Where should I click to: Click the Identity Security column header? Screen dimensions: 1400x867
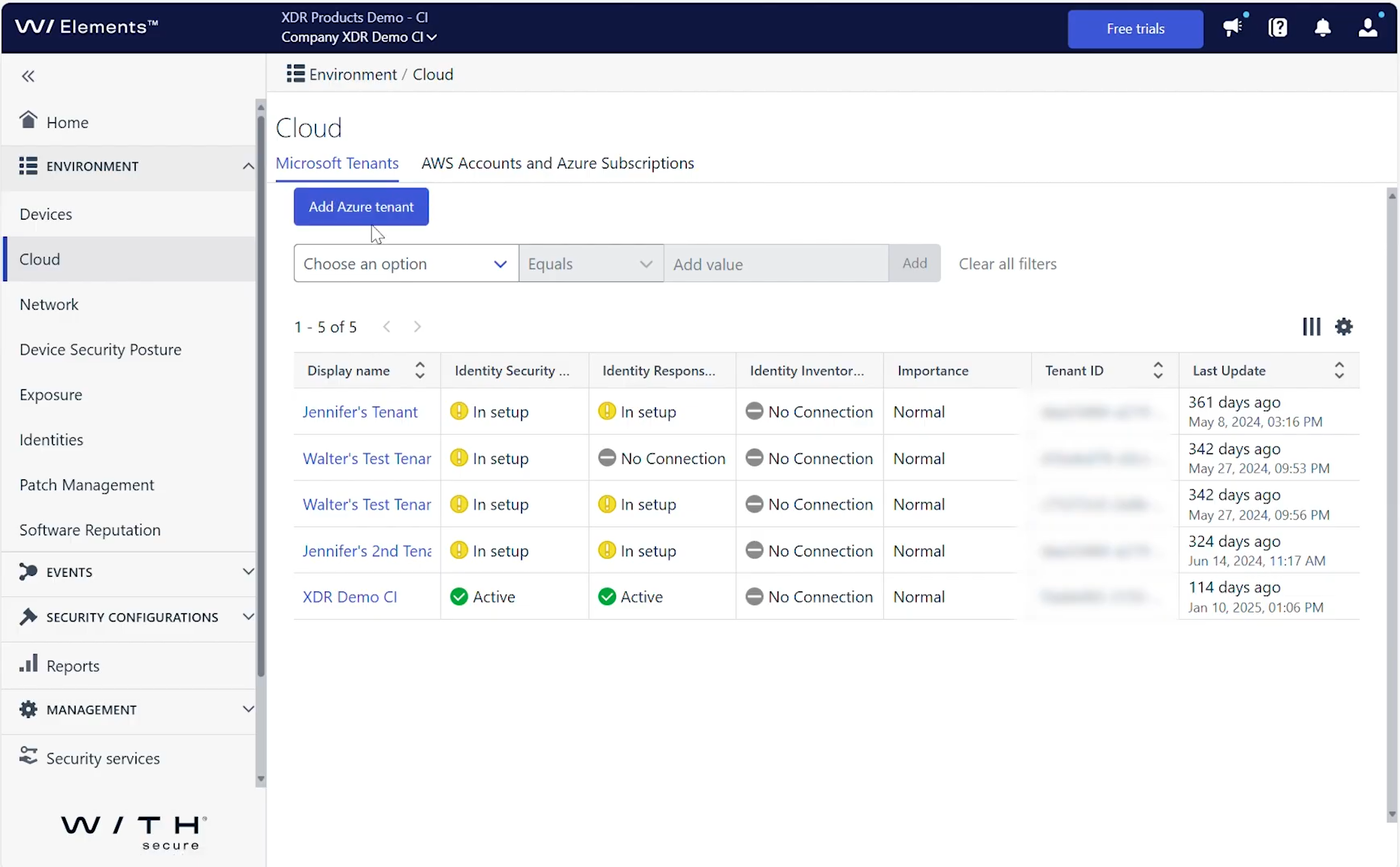click(514, 371)
